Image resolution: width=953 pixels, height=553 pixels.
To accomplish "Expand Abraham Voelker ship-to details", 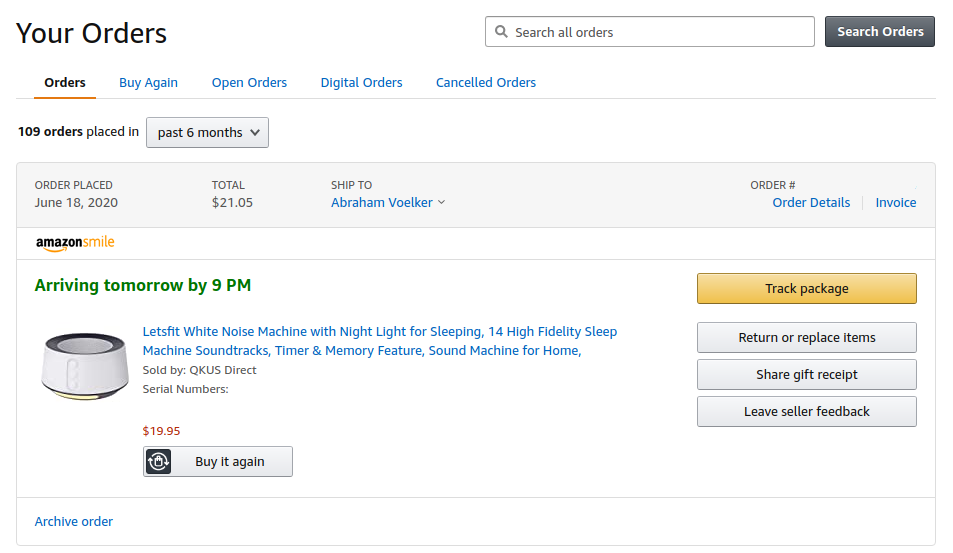I will (388, 202).
